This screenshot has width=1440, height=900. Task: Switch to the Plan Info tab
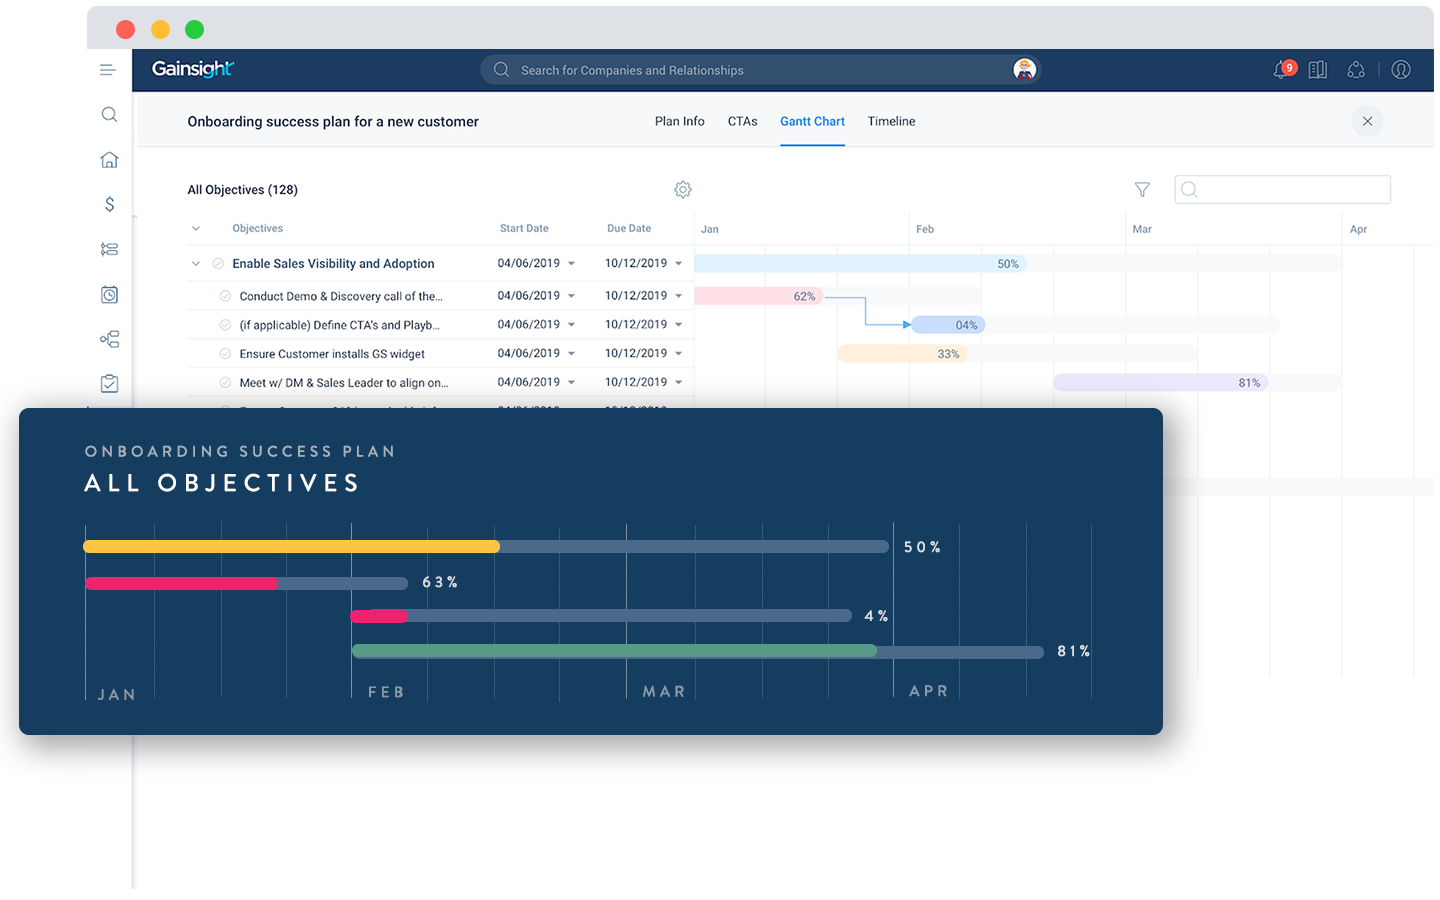(679, 122)
